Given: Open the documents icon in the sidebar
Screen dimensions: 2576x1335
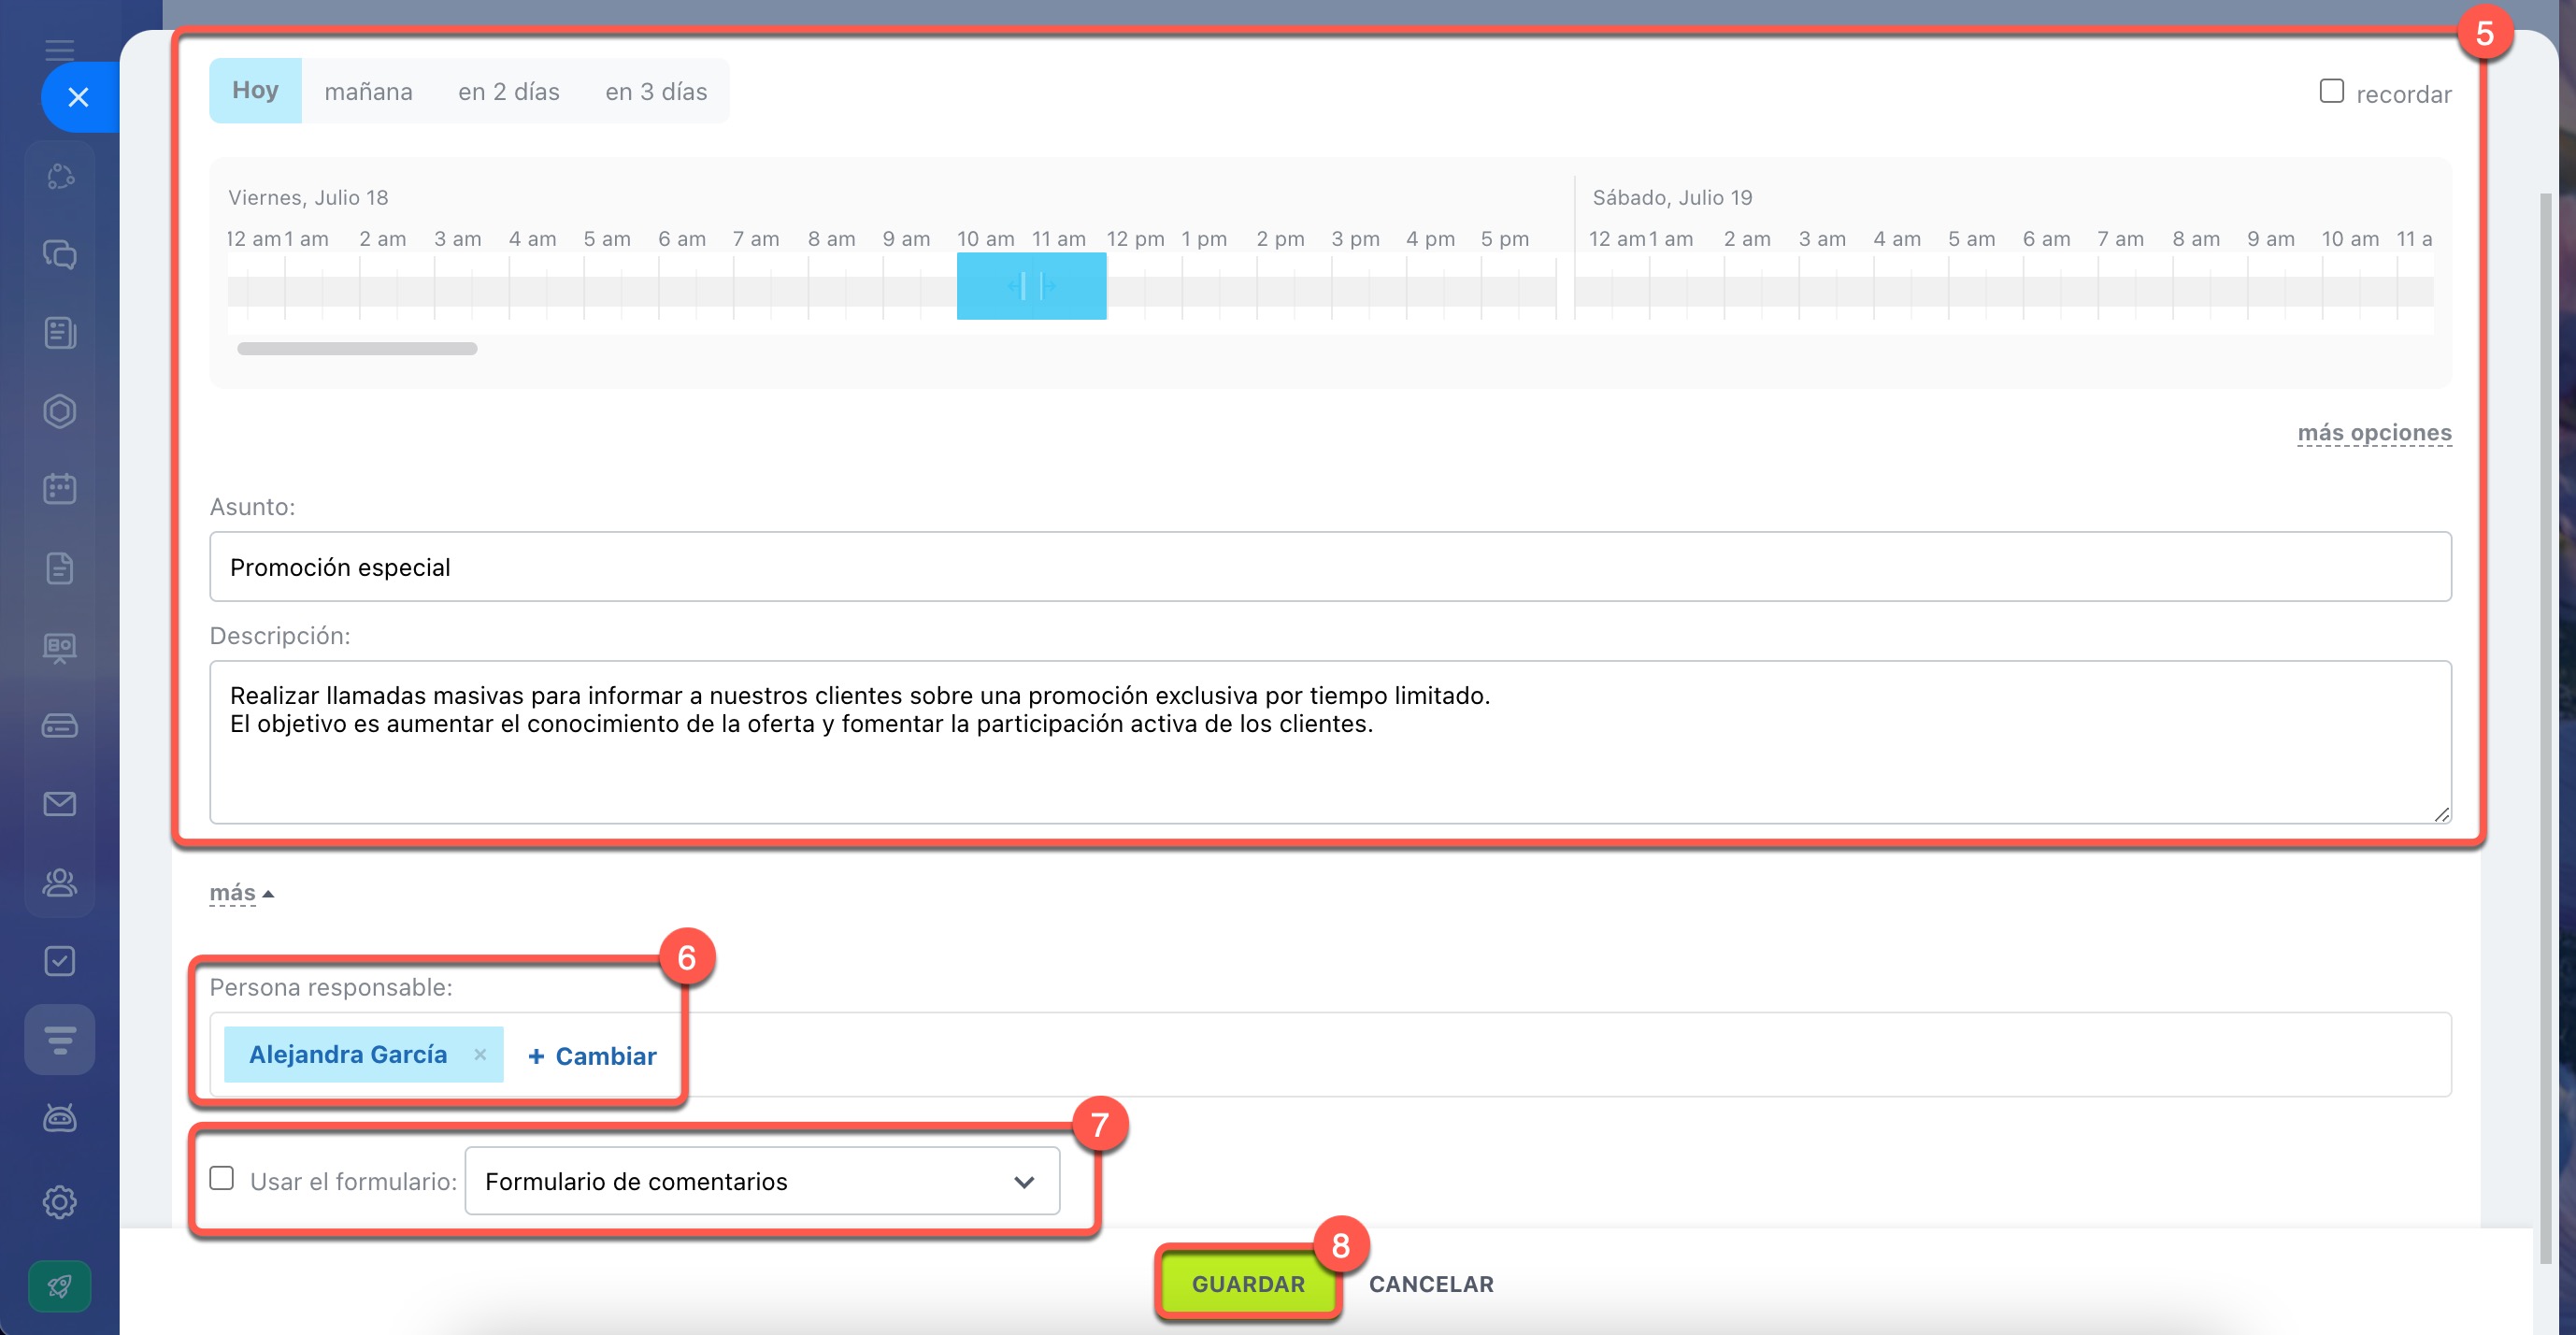Looking at the screenshot, I should pyautogui.click(x=60, y=568).
